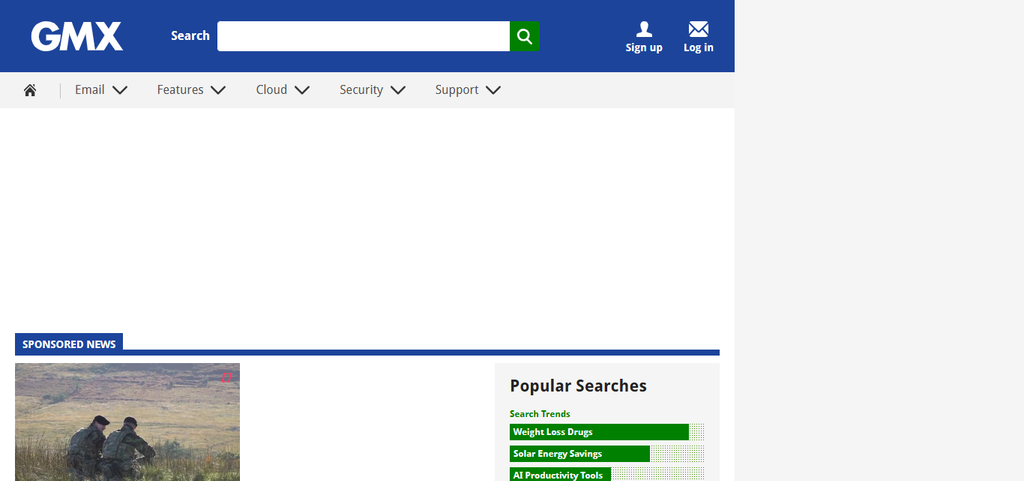Open the Support navigation item
Viewport: 1024px width, 481px height.
pyautogui.click(x=456, y=89)
